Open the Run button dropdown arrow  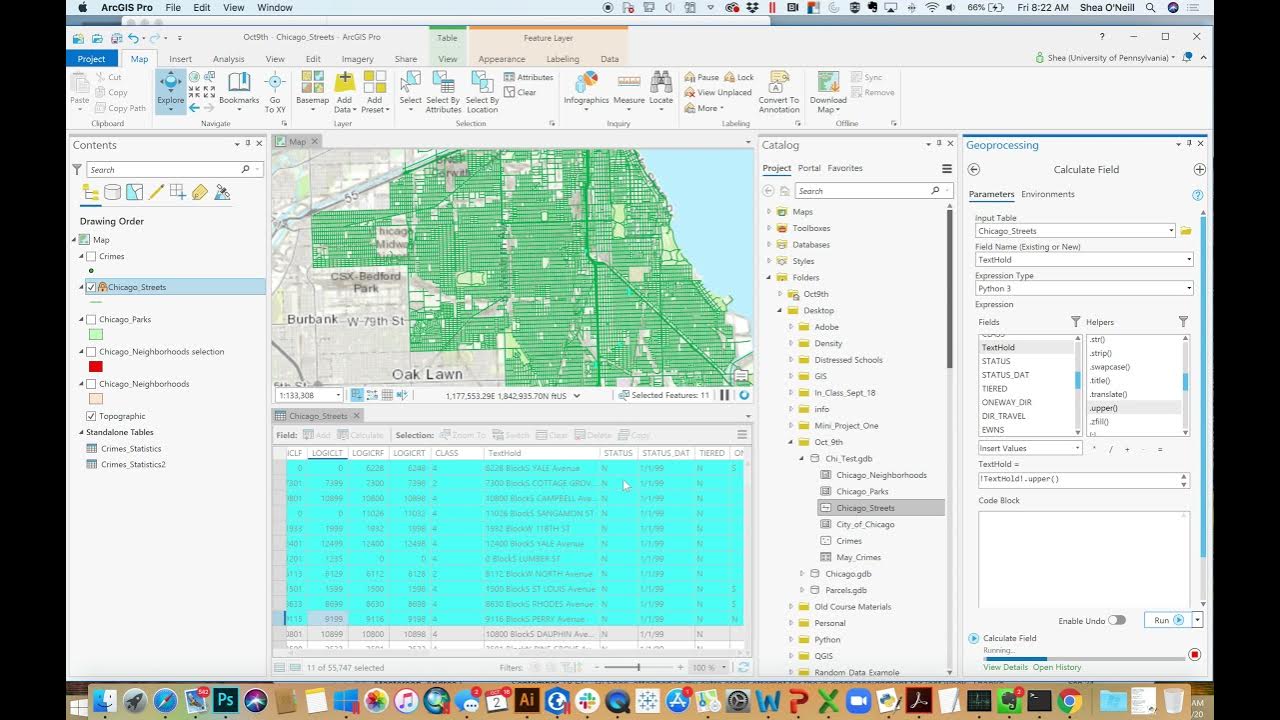(x=1197, y=620)
